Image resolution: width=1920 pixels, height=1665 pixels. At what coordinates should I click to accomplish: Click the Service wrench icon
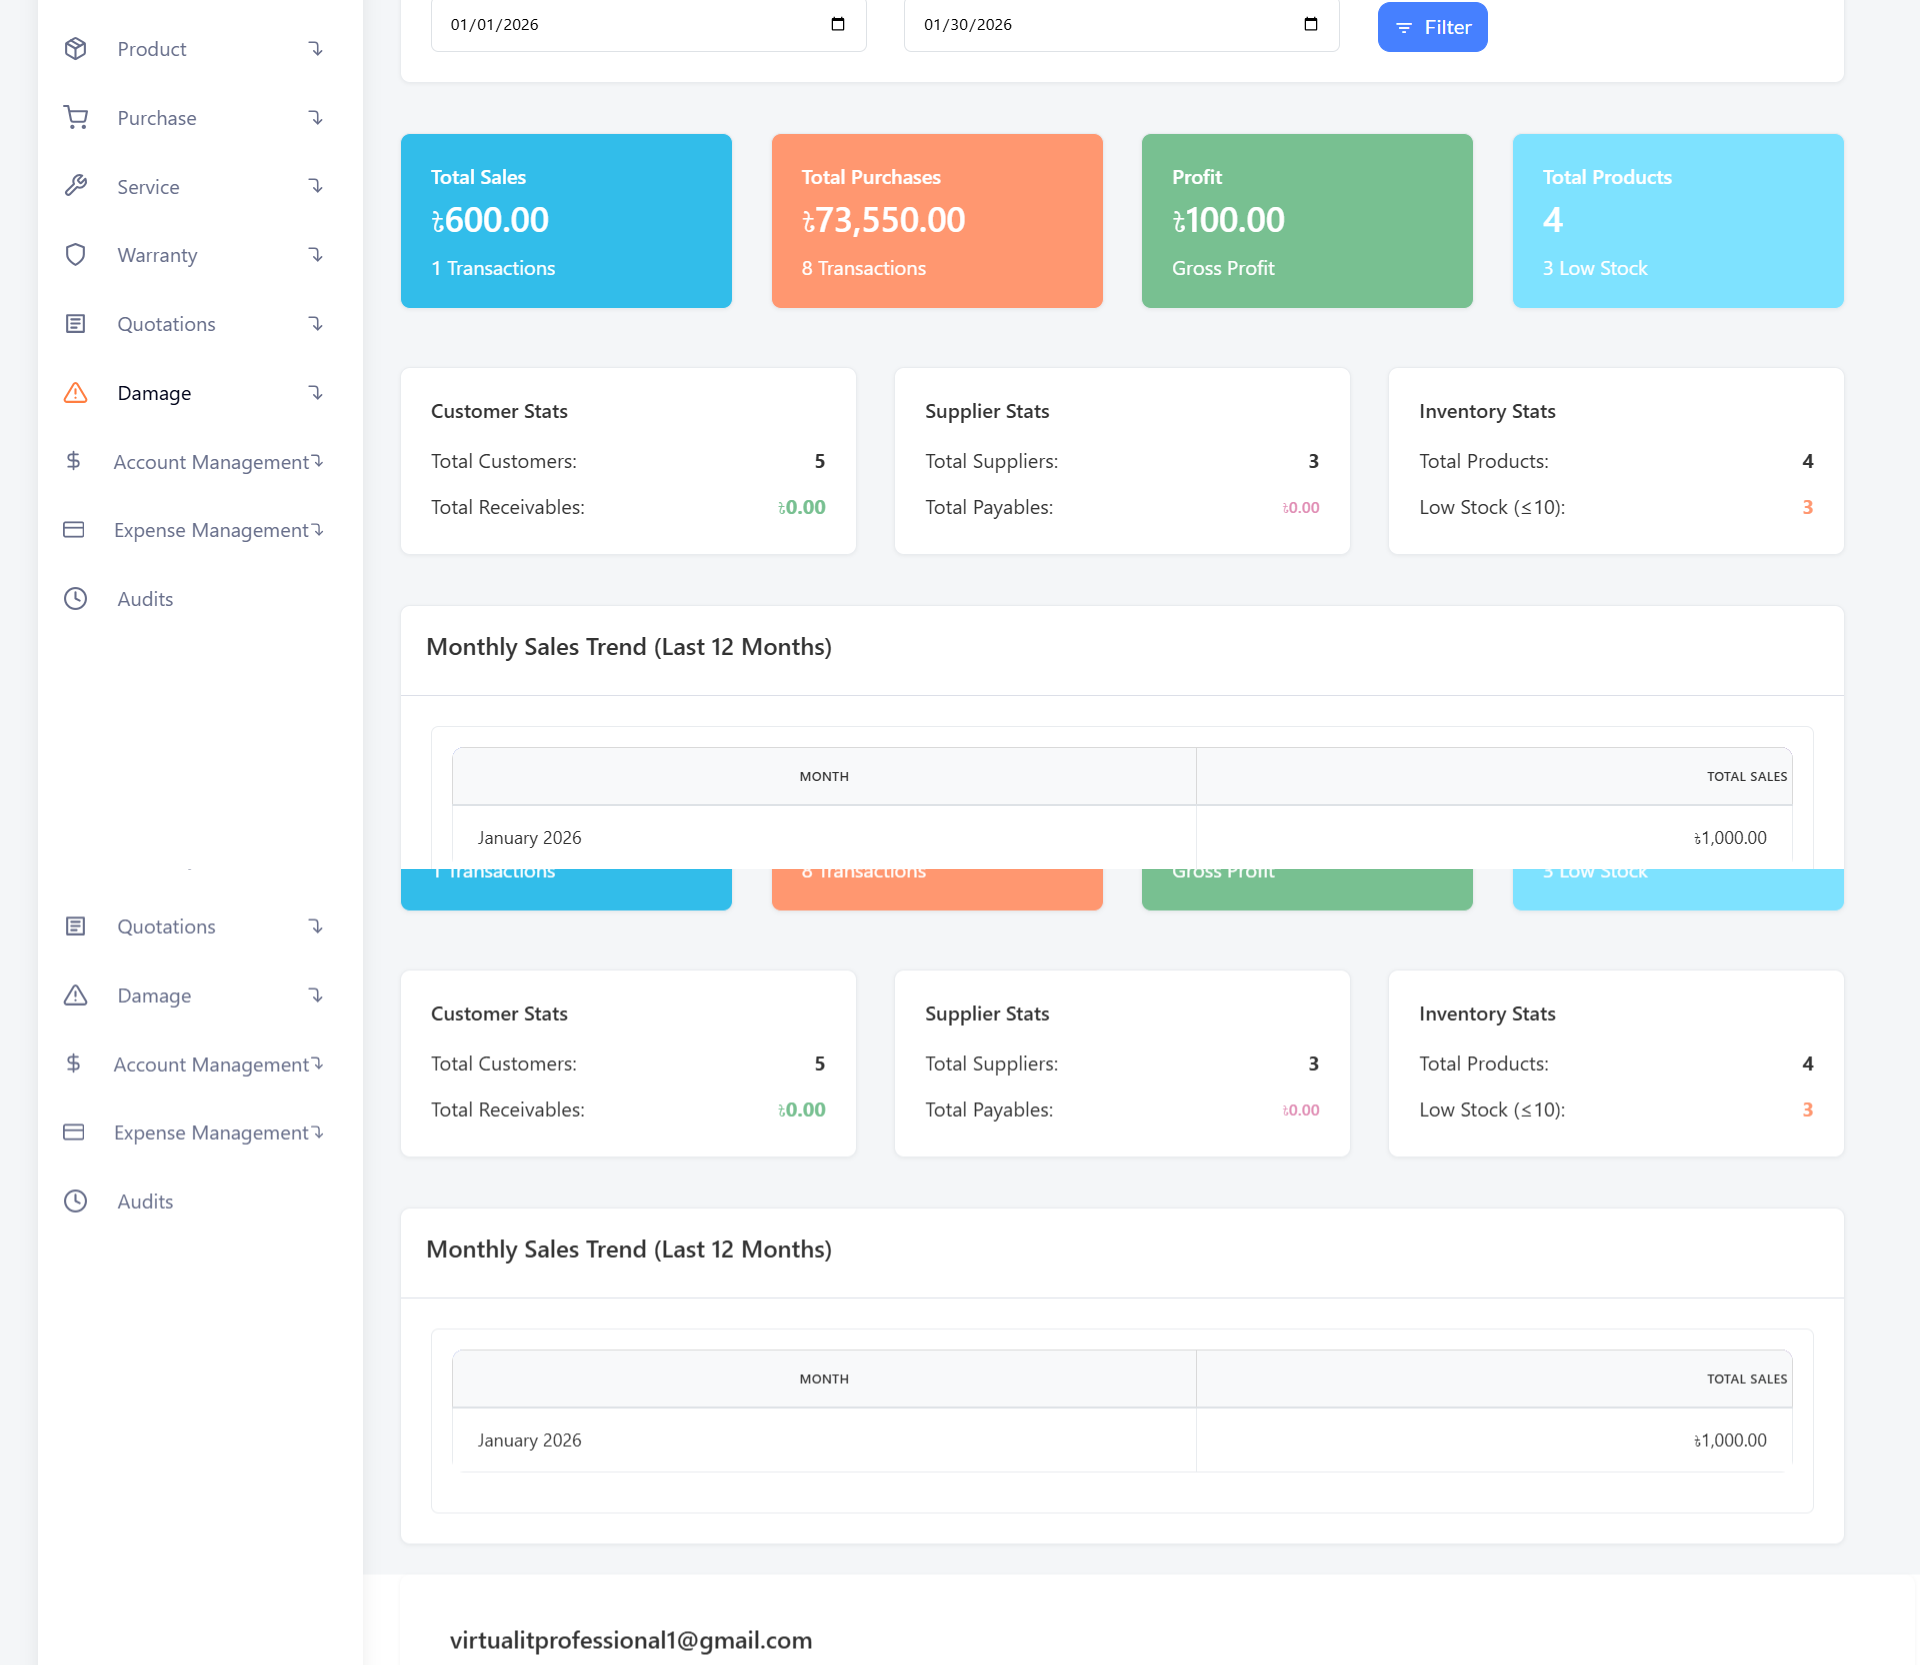pos(75,186)
